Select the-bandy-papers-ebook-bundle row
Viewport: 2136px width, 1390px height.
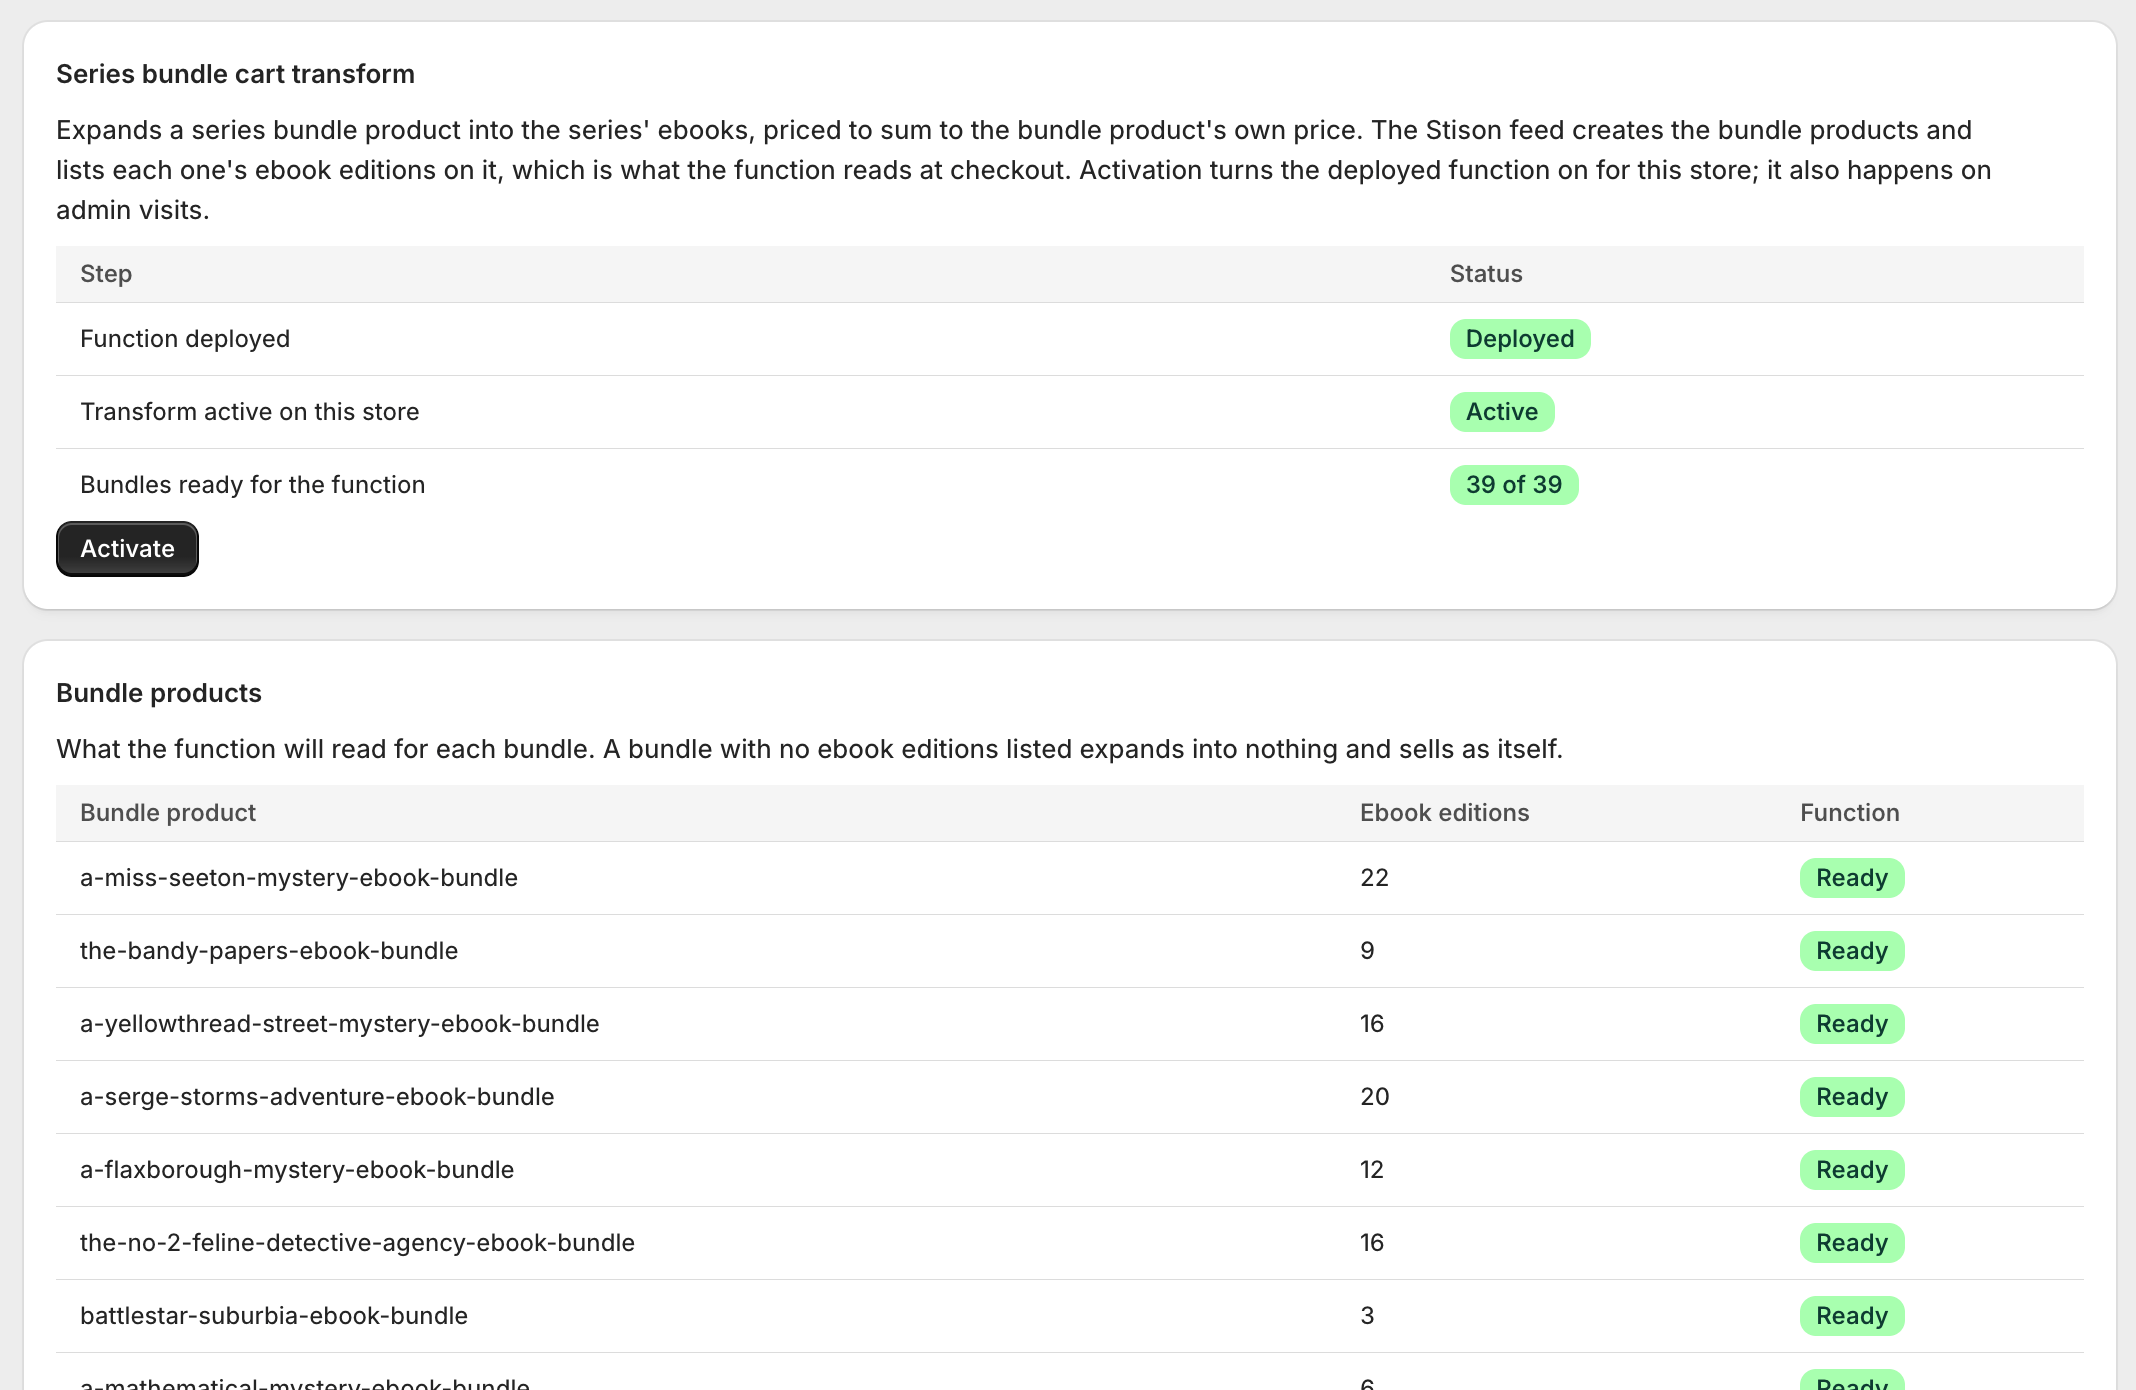point(1070,951)
